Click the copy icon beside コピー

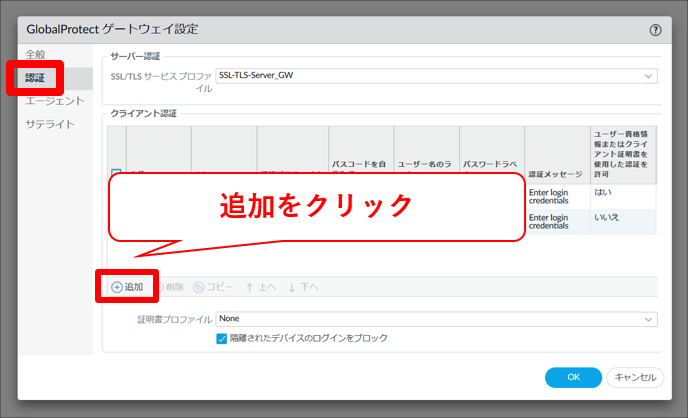click(x=199, y=287)
